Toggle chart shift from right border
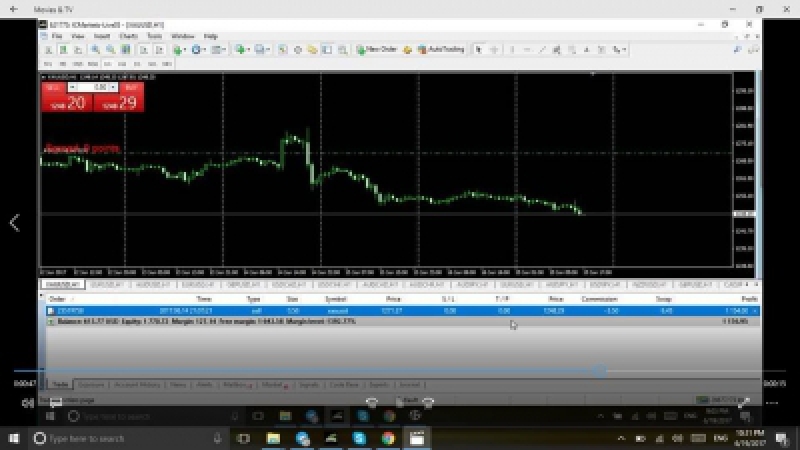Image resolution: width=800 pixels, height=450 pixels. (x=159, y=50)
